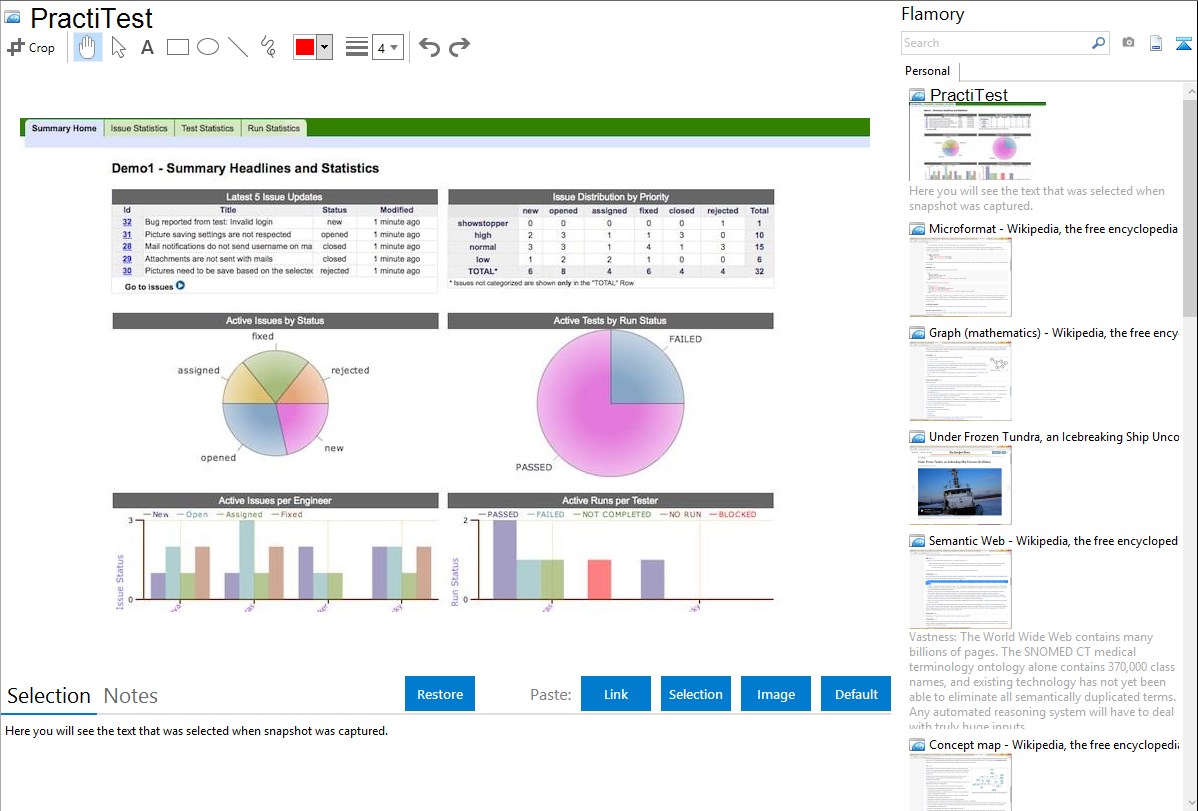Click the 'Bug reported from test: Invalid login' title
The width and height of the screenshot is (1198, 811).
[x=209, y=222]
